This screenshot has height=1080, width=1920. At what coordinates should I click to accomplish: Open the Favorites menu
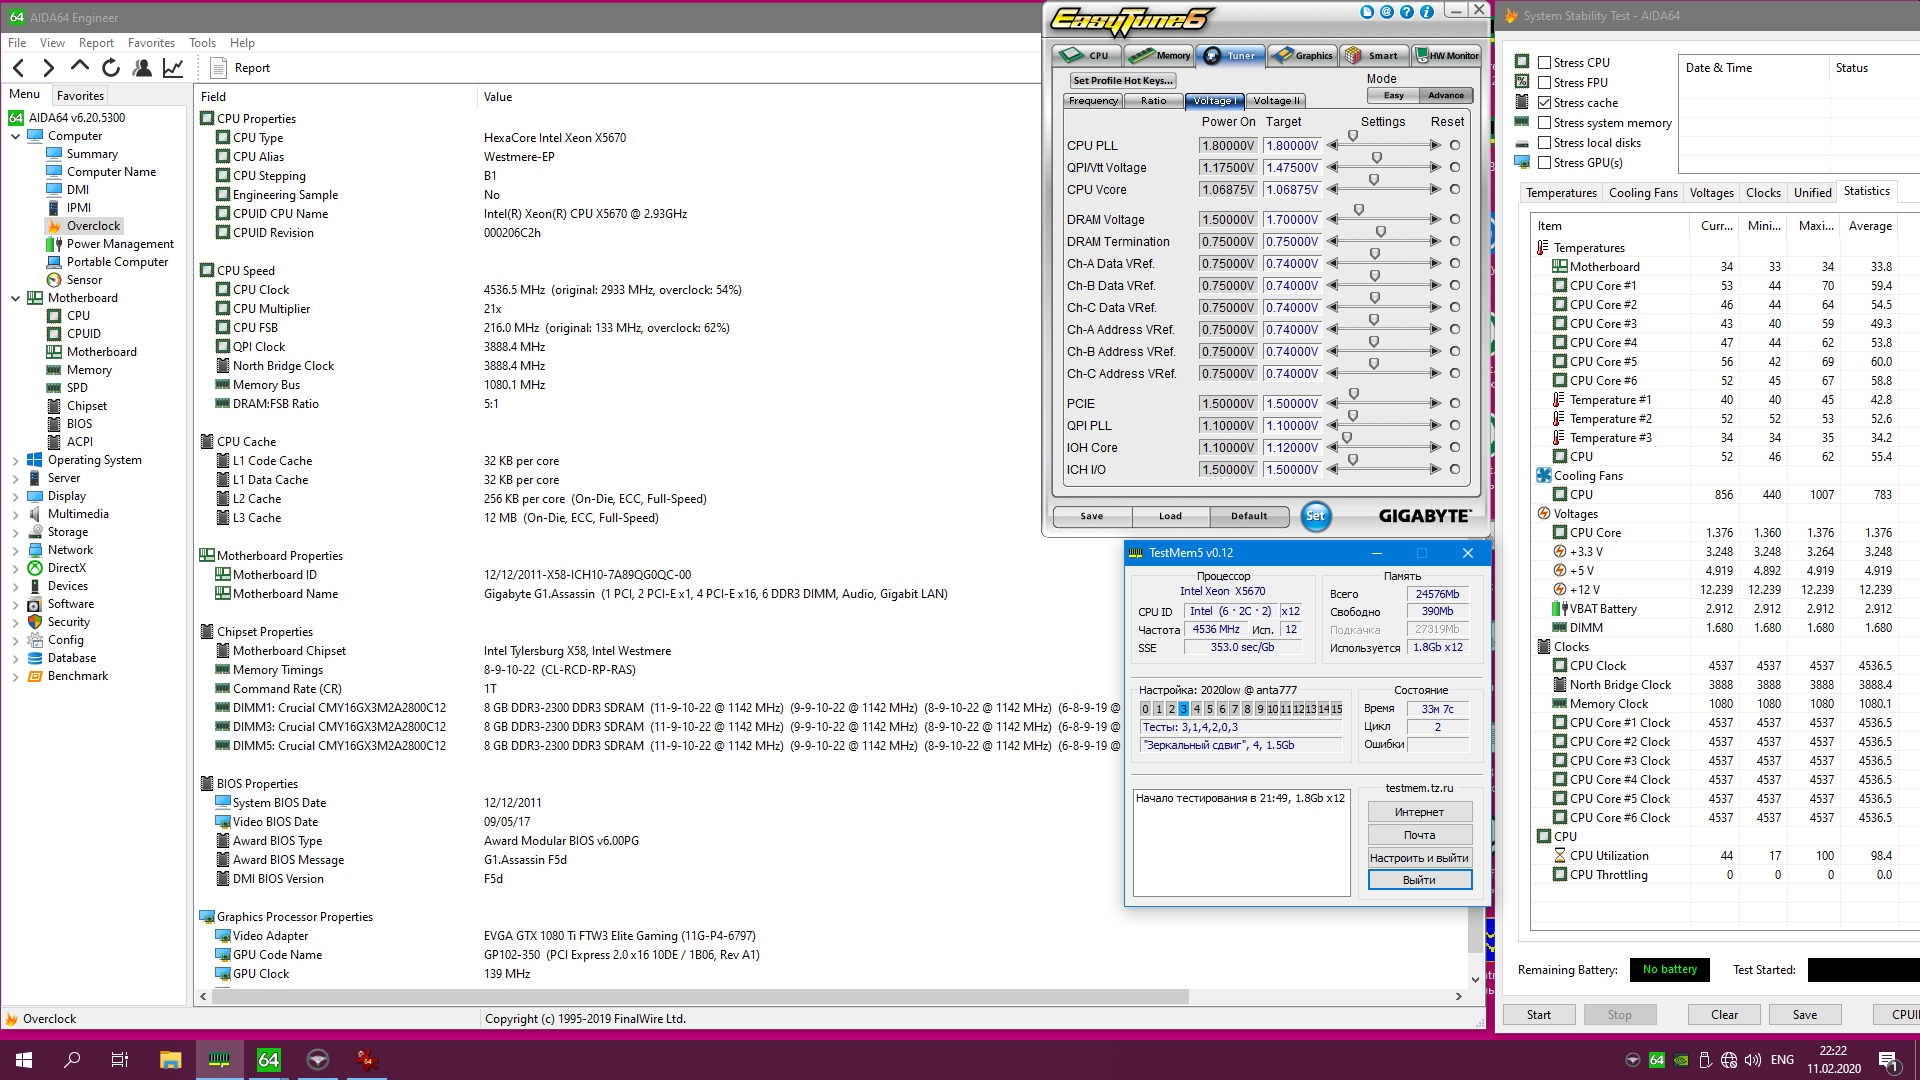(x=151, y=43)
